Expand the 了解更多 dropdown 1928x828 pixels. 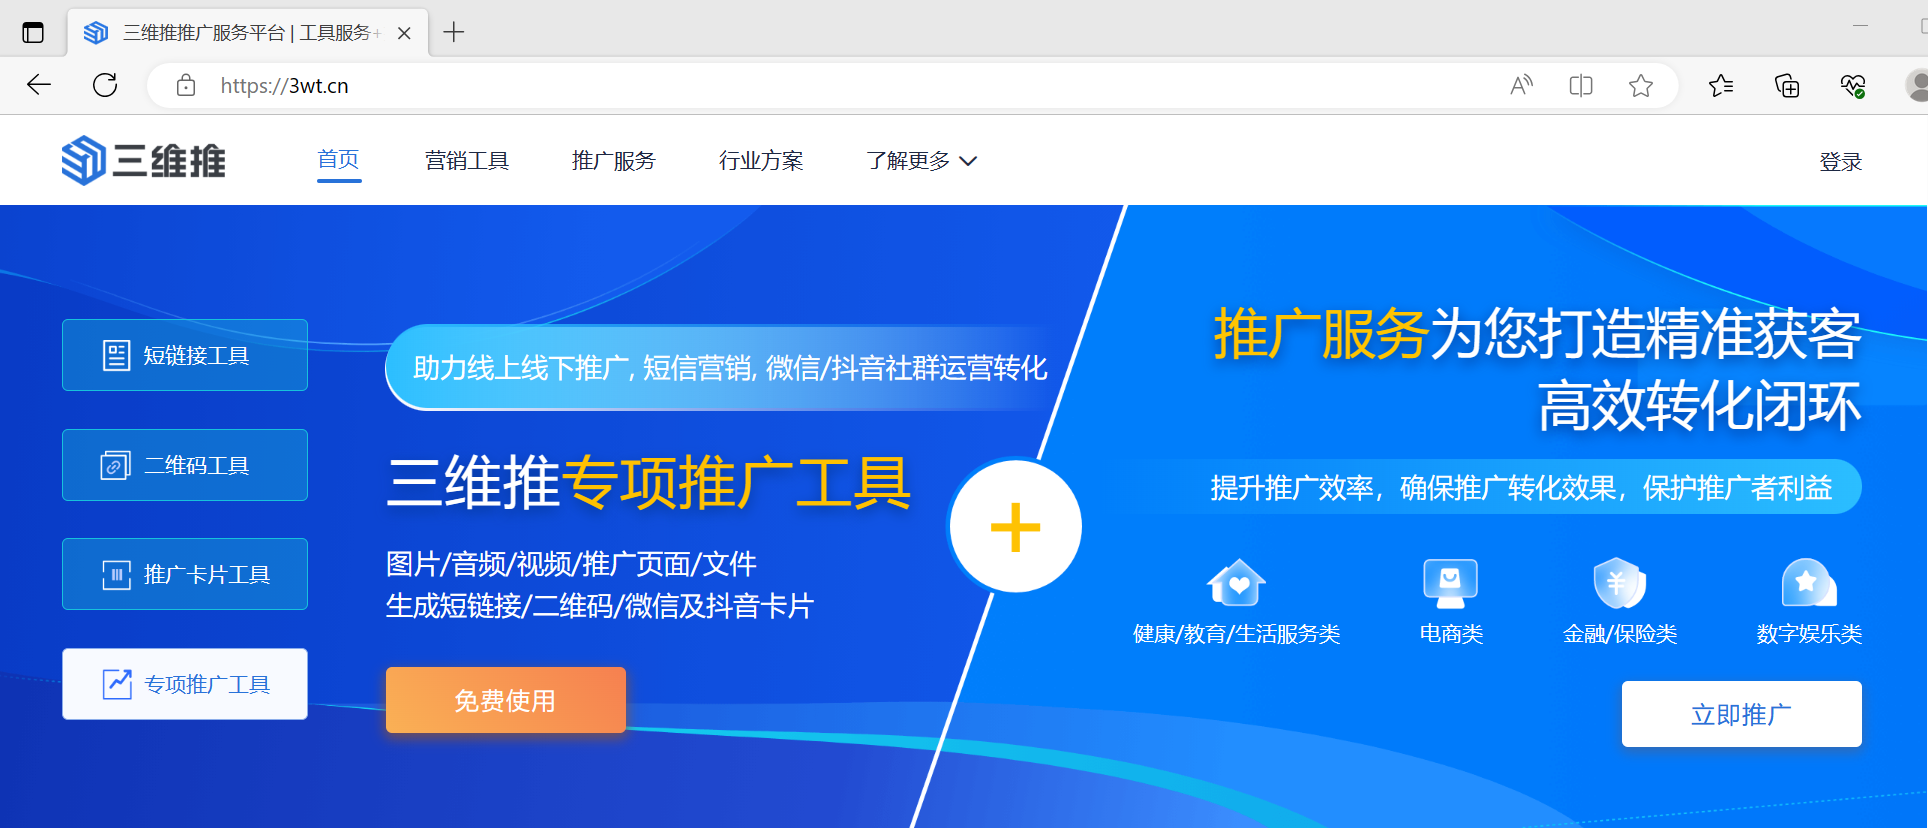pos(921,161)
